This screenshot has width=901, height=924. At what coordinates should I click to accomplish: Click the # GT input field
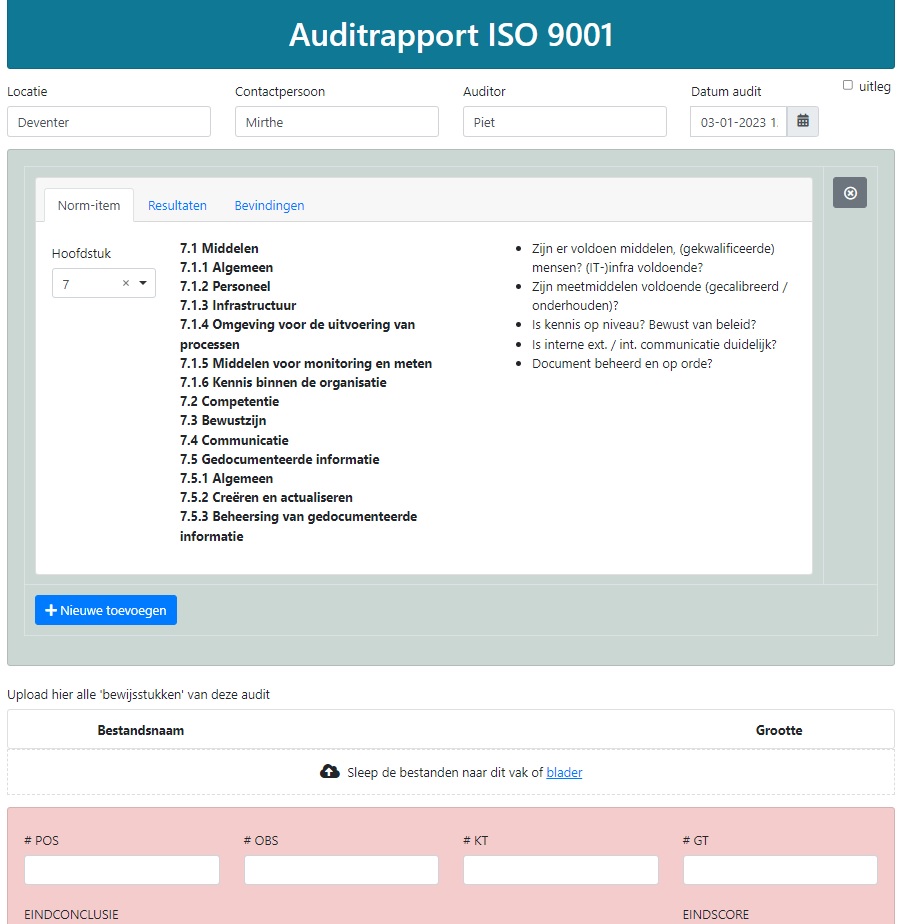tap(779, 869)
